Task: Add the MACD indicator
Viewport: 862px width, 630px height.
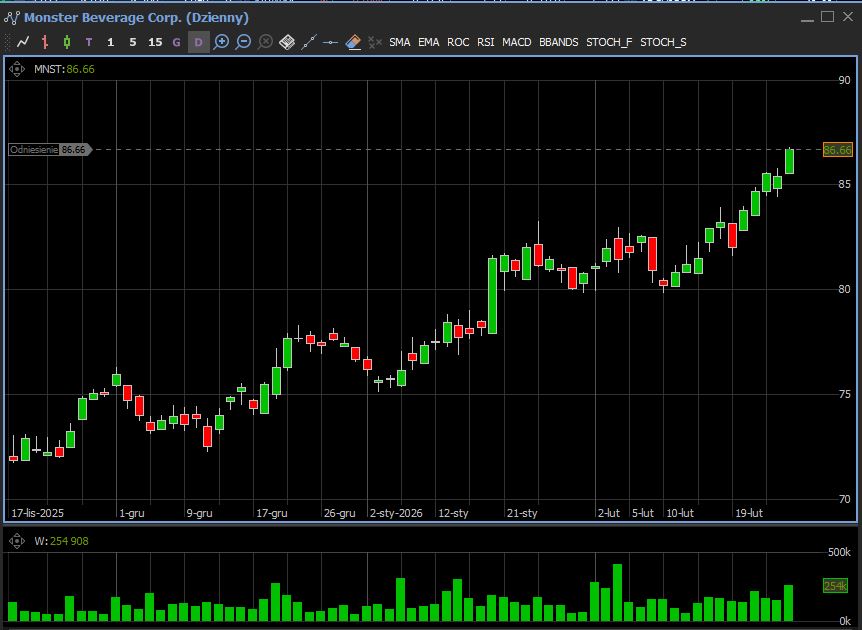Action: point(517,42)
